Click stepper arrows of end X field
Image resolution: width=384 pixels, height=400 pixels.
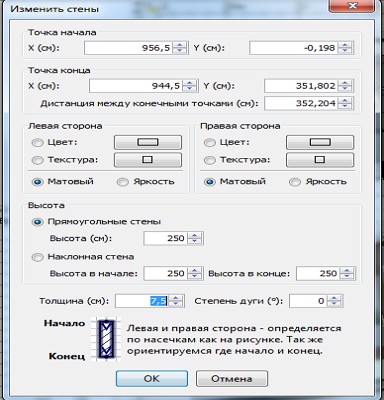190,86
